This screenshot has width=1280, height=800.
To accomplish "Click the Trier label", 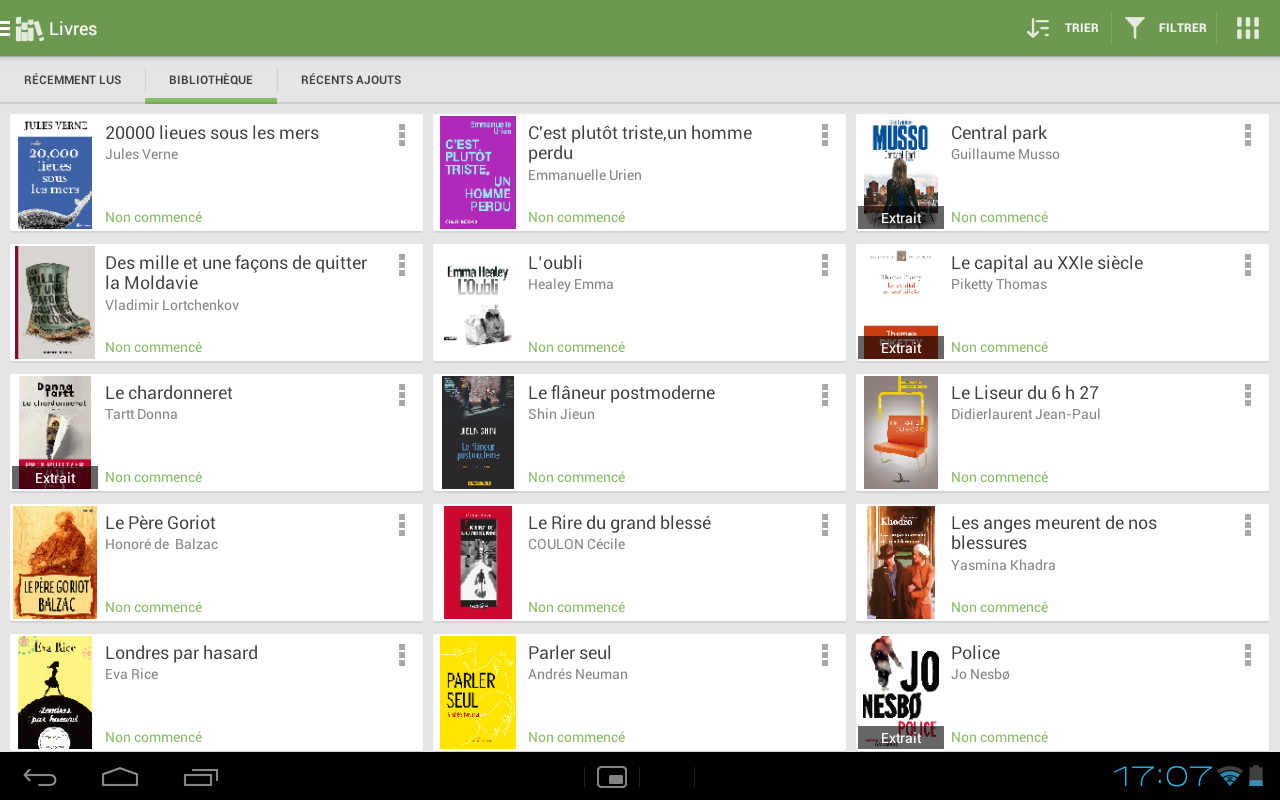I will click(1082, 28).
